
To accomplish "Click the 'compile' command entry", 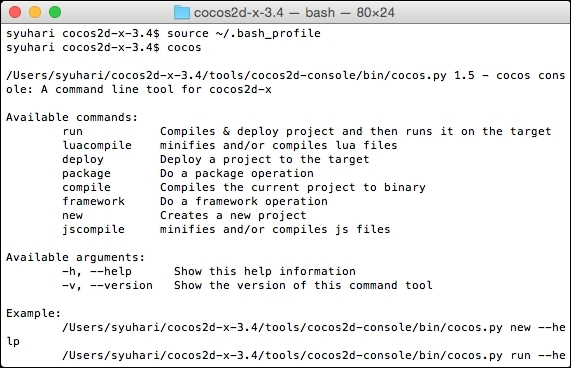I will [x=86, y=187].
